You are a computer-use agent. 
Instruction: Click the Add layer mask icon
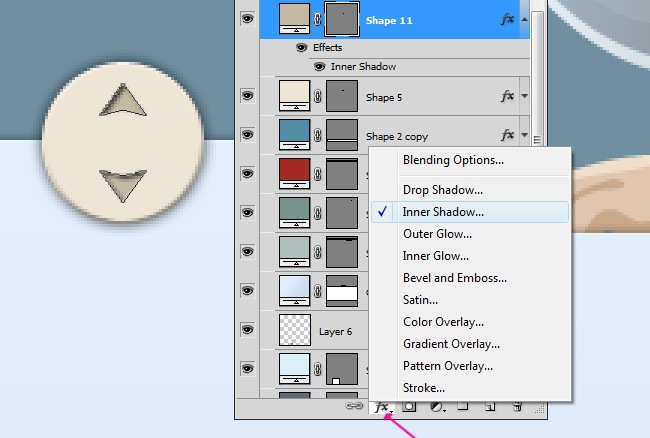click(x=409, y=407)
